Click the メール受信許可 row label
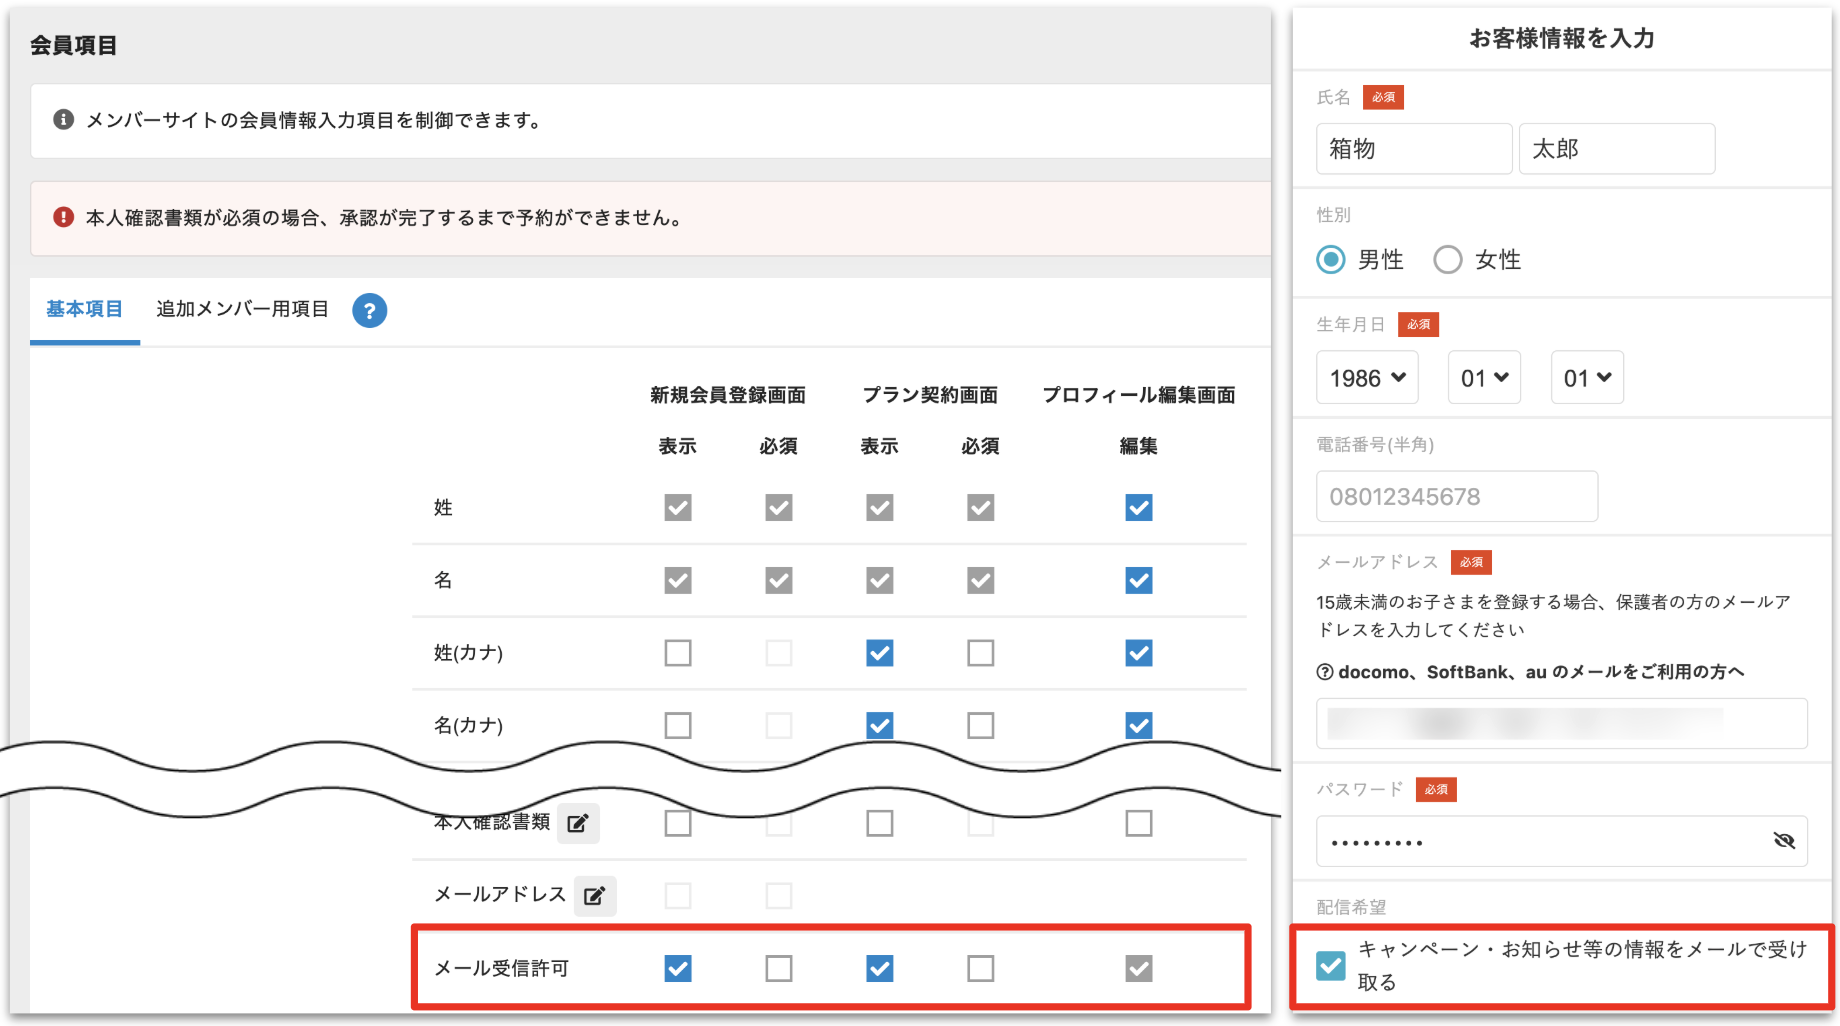Viewport: 1840px width, 1026px height. tap(501, 968)
